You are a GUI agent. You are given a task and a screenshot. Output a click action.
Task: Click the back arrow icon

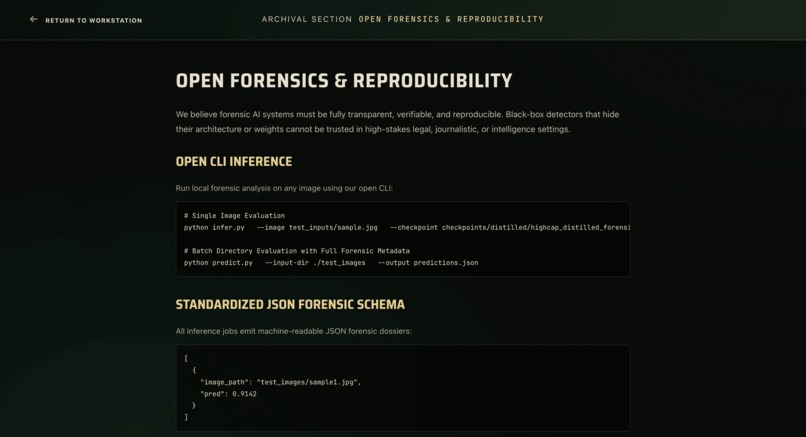pyautogui.click(x=33, y=20)
